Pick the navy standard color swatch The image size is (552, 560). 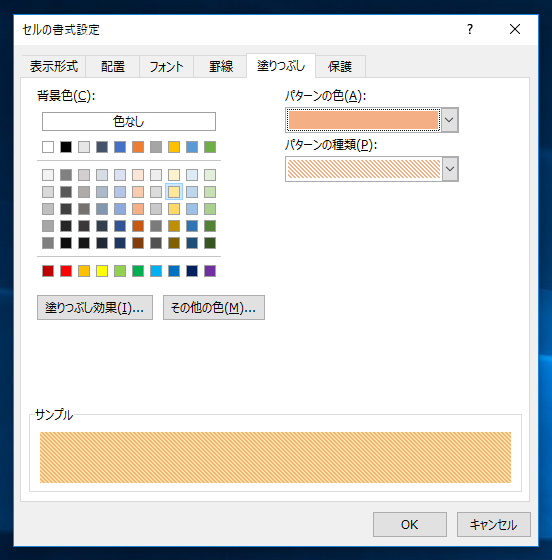pyautogui.click(x=192, y=271)
